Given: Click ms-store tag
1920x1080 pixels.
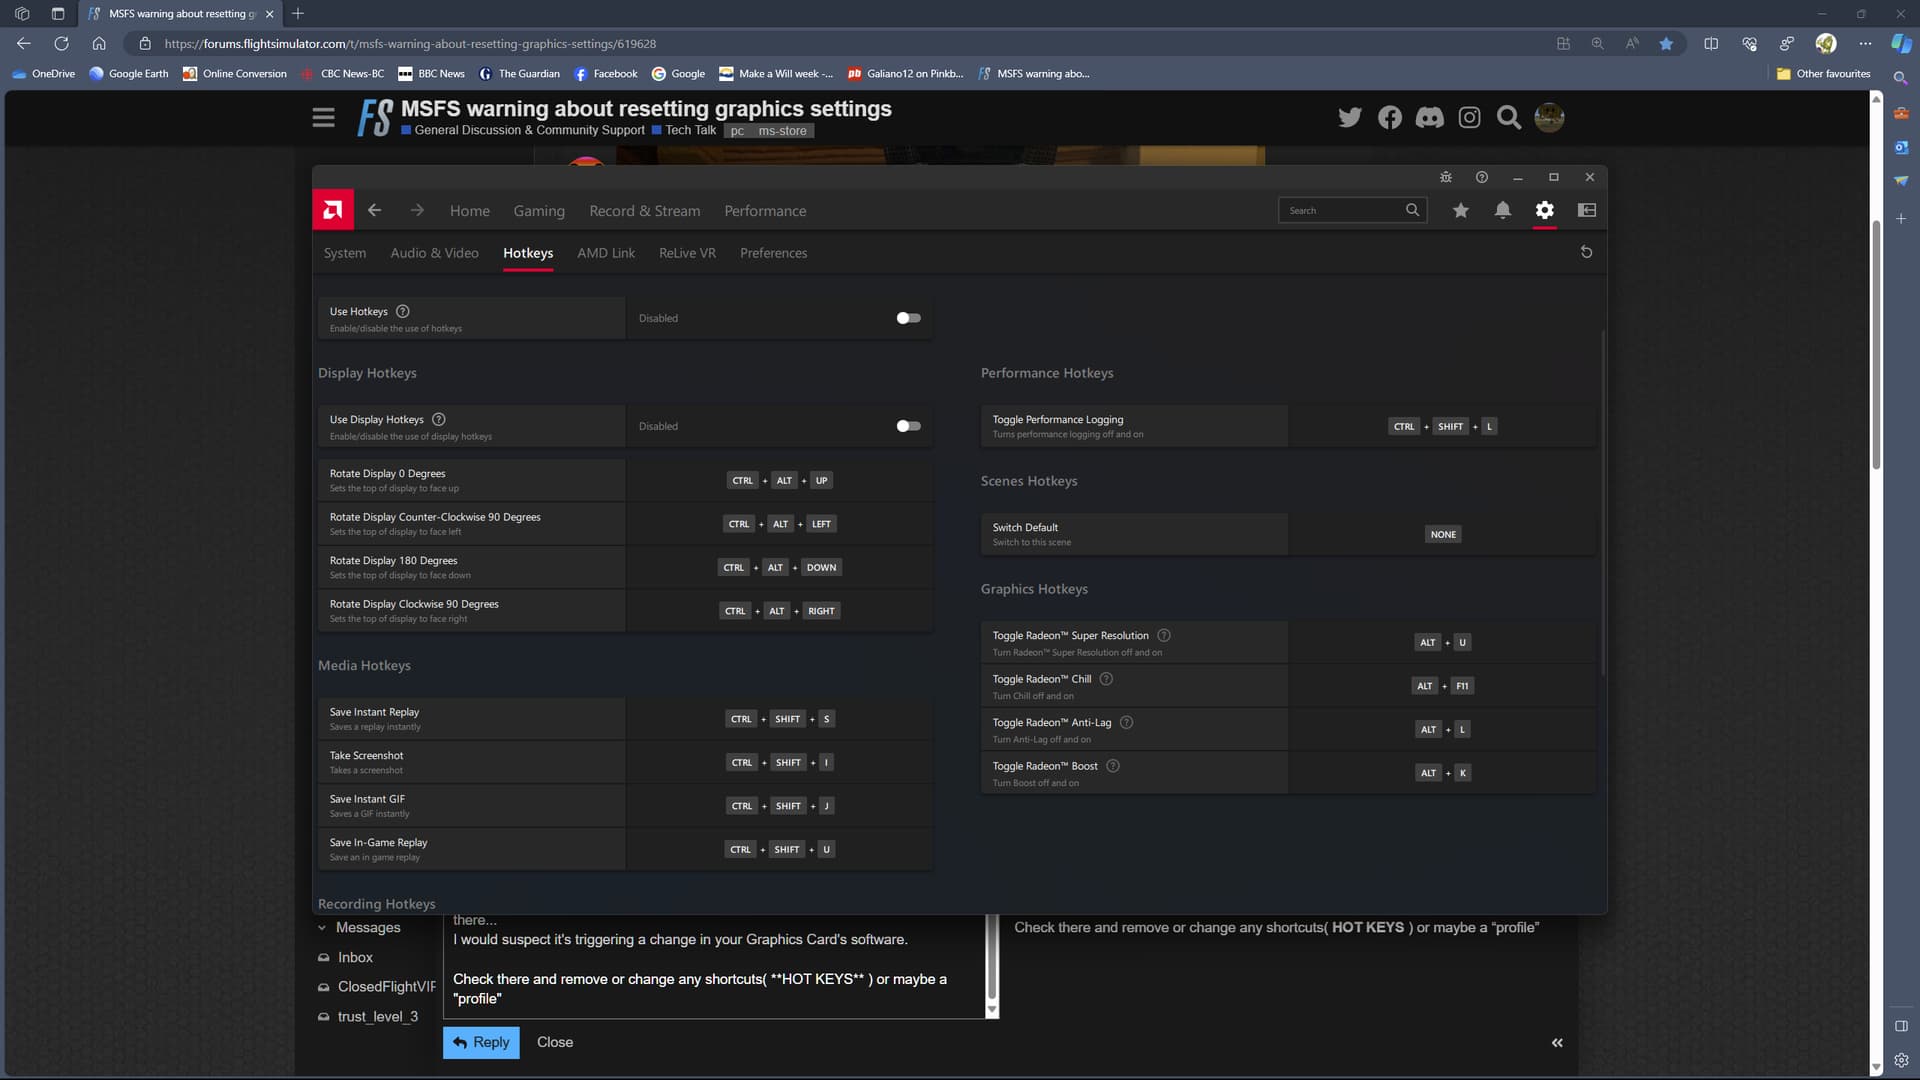Looking at the screenshot, I should tap(782, 131).
